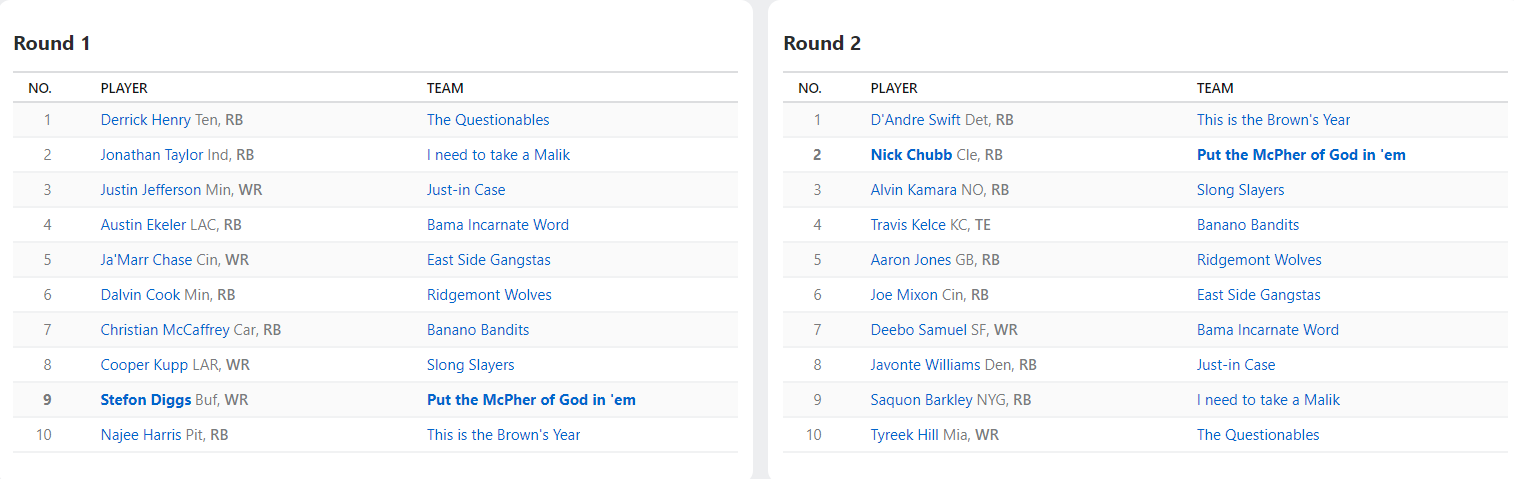Open Ja'Marr Chase player page

point(146,260)
